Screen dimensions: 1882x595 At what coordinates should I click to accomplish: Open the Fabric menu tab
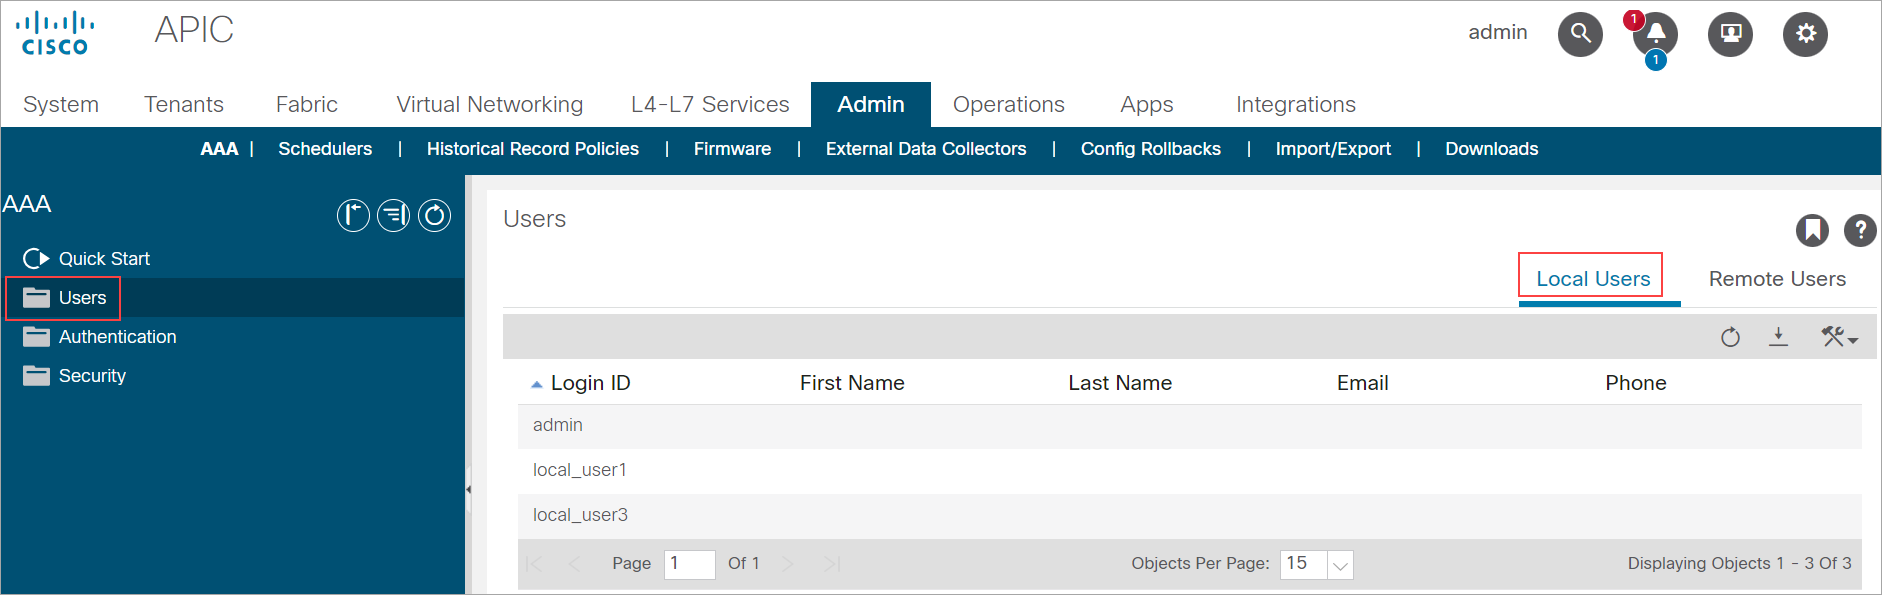point(307,104)
